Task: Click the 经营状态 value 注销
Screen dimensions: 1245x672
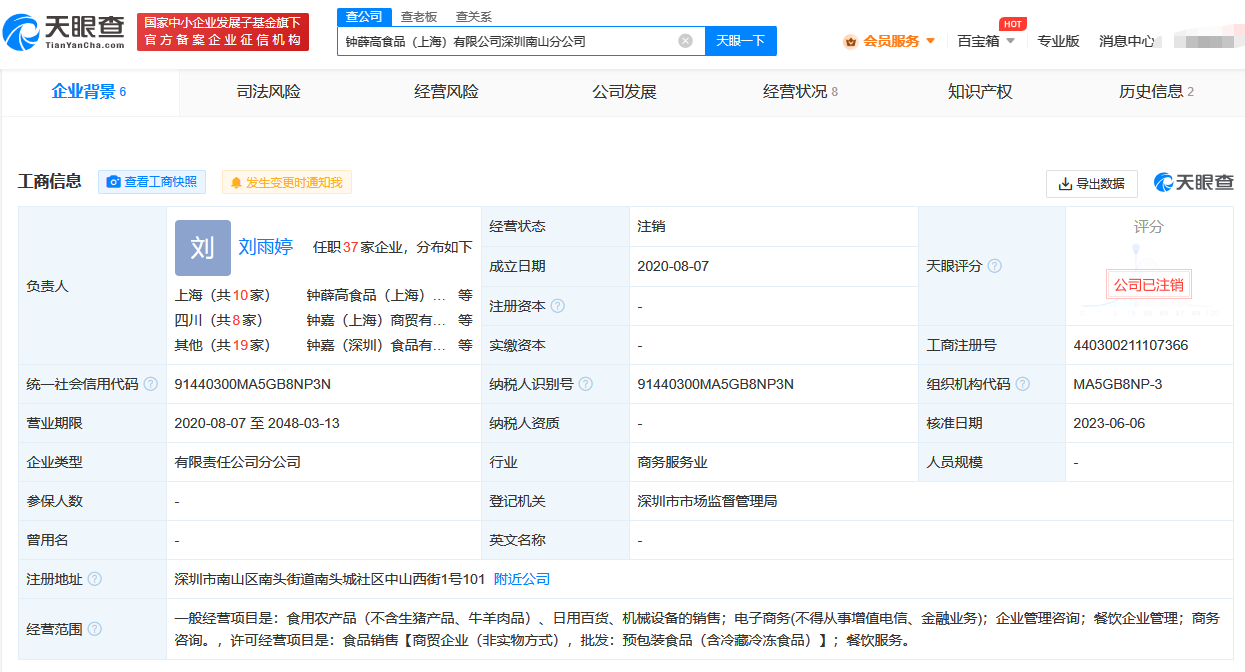Action: click(651, 226)
